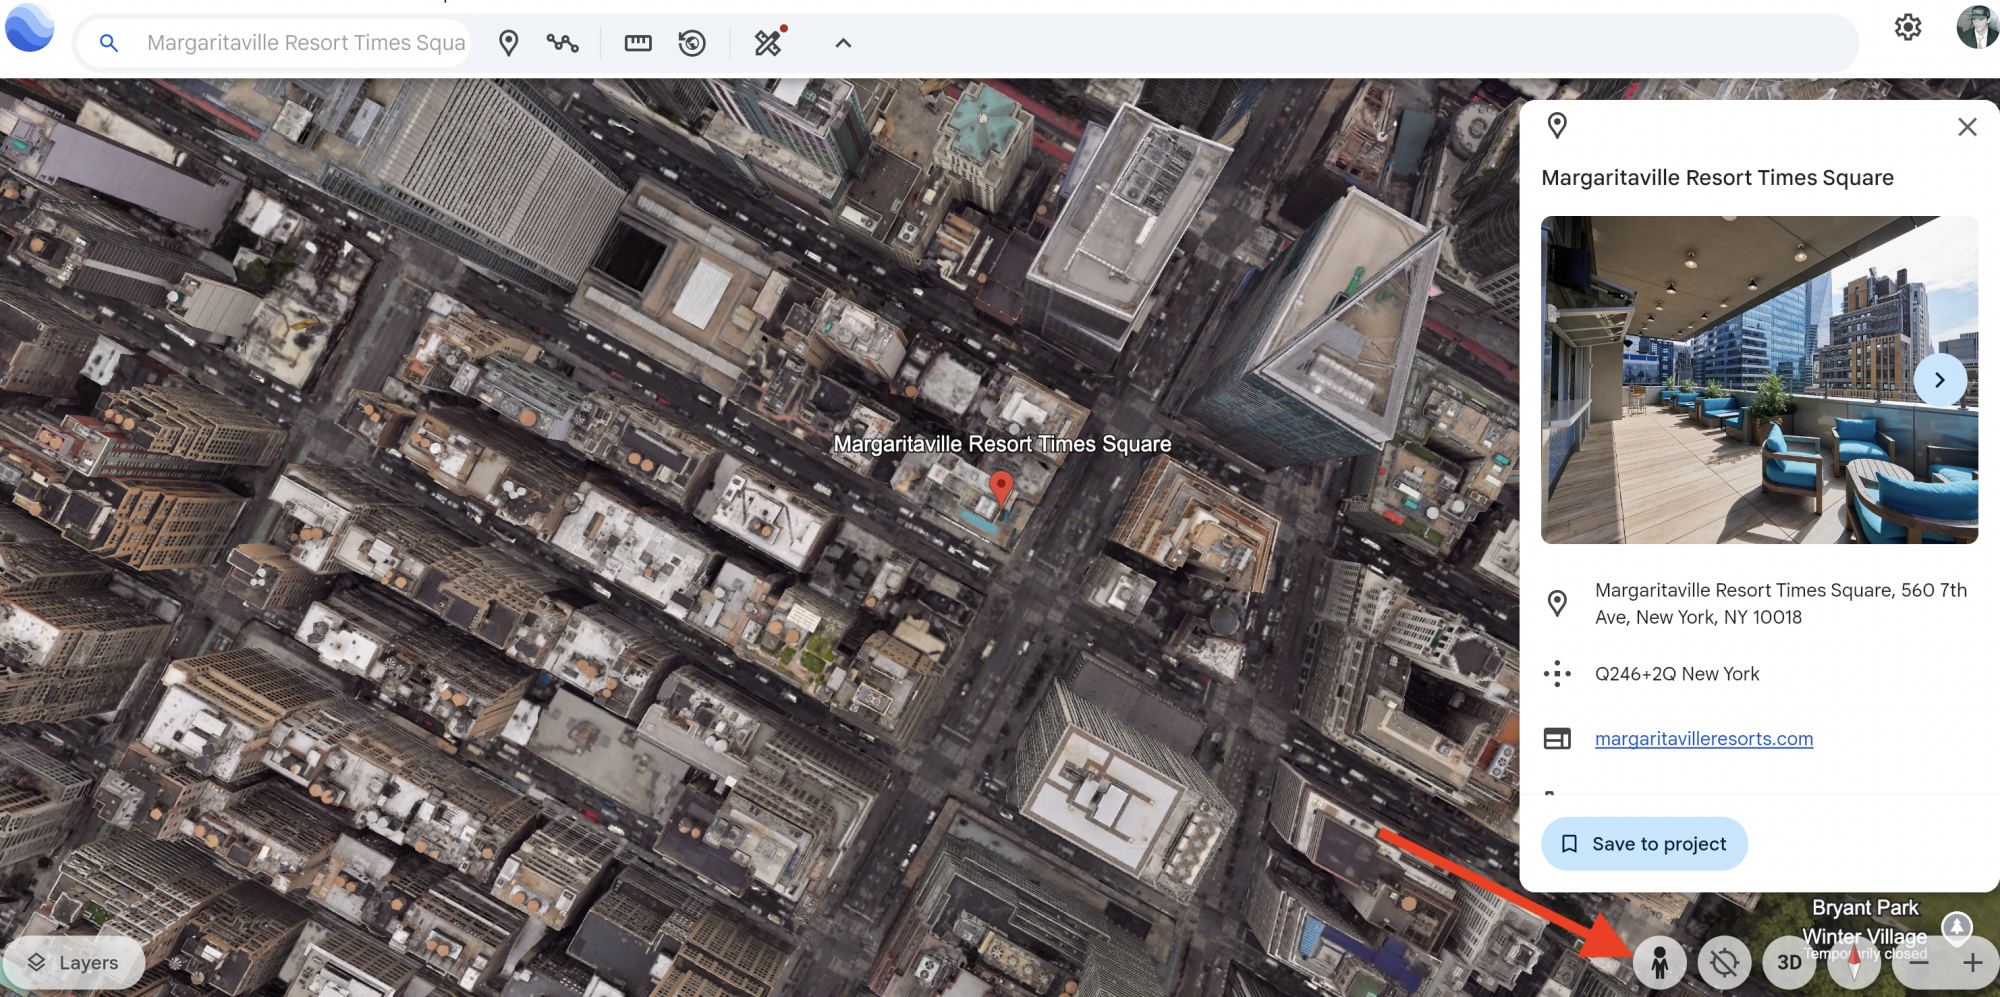Image resolution: width=2000 pixels, height=997 pixels.
Task: Activate Street View pegman
Action: coord(1659,963)
